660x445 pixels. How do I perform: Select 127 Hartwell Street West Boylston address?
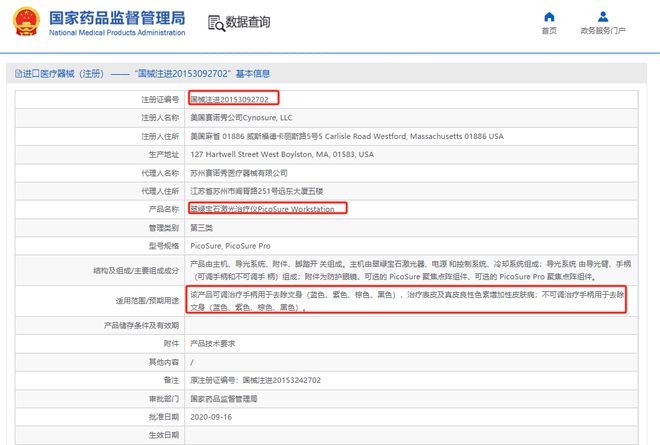pyautogui.click(x=282, y=155)
